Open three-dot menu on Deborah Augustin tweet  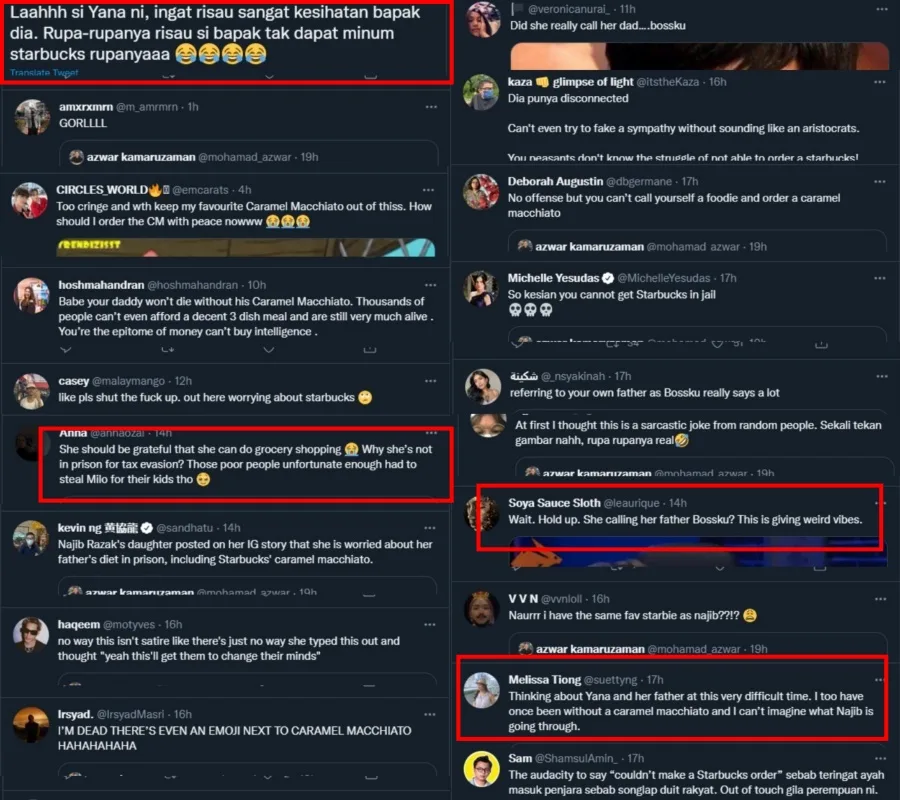click(879, 182)
